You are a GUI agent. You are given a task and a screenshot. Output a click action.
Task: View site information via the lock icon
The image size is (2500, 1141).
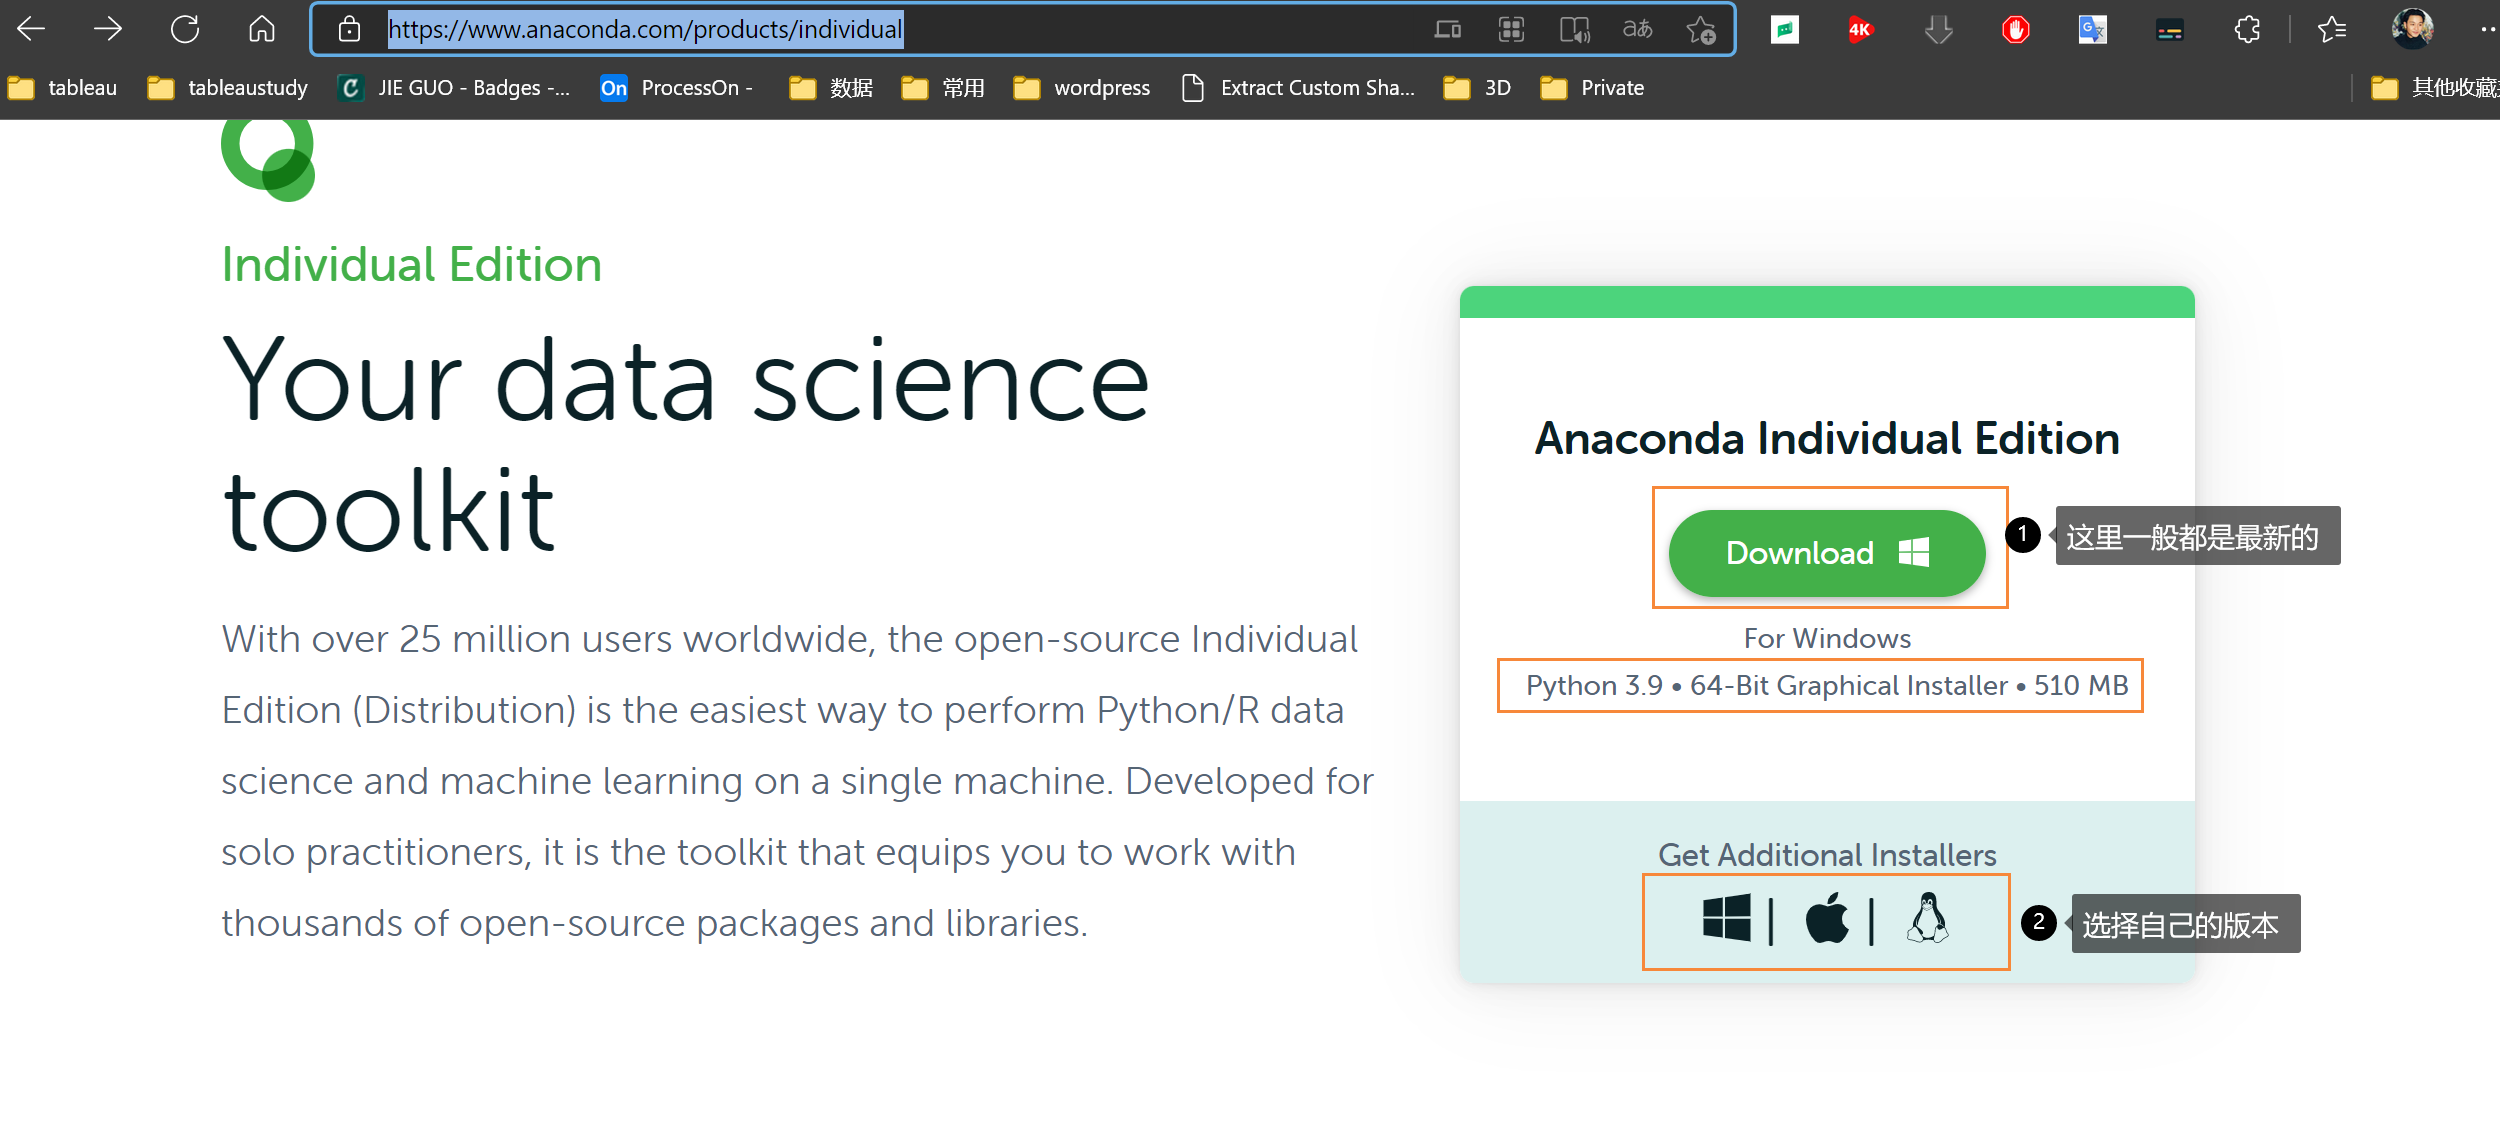[349, 29]
